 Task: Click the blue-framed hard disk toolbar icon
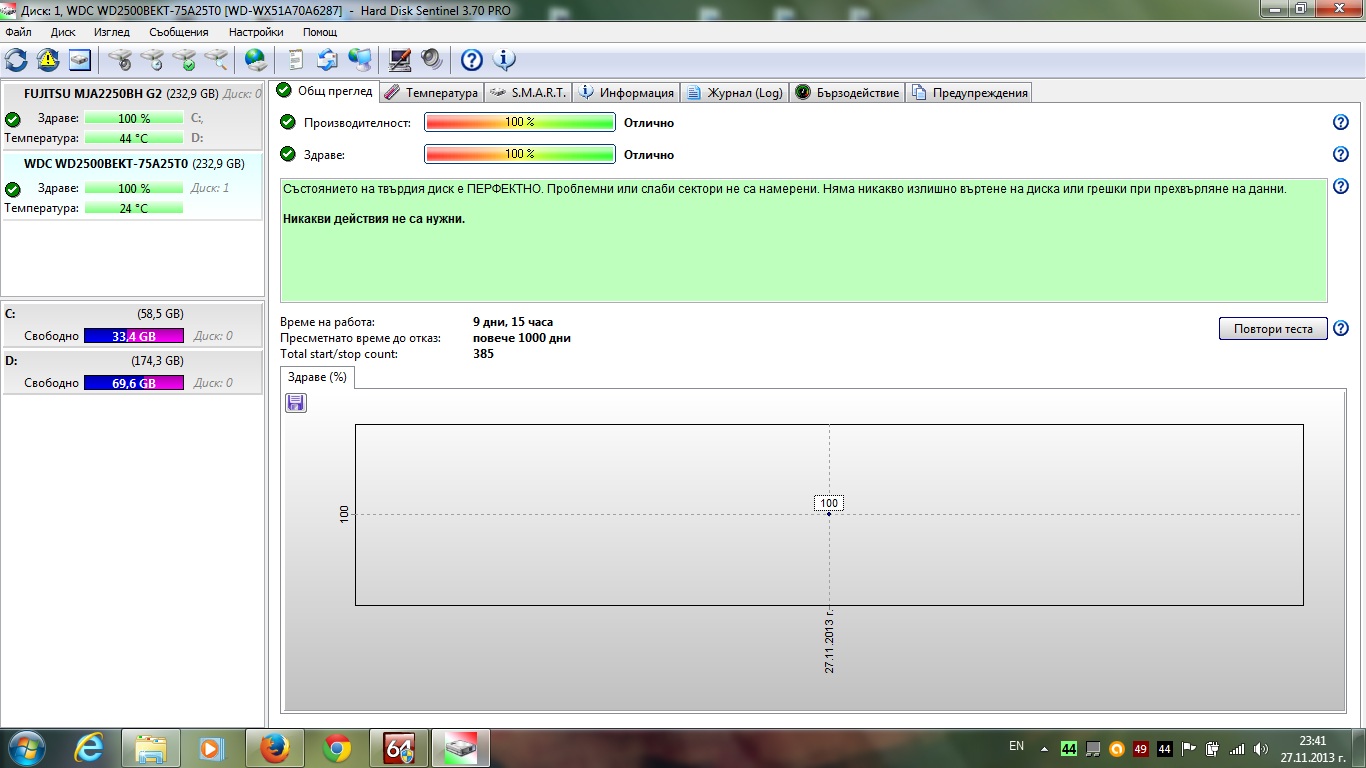pyautogui.click(x=80, y=60)
